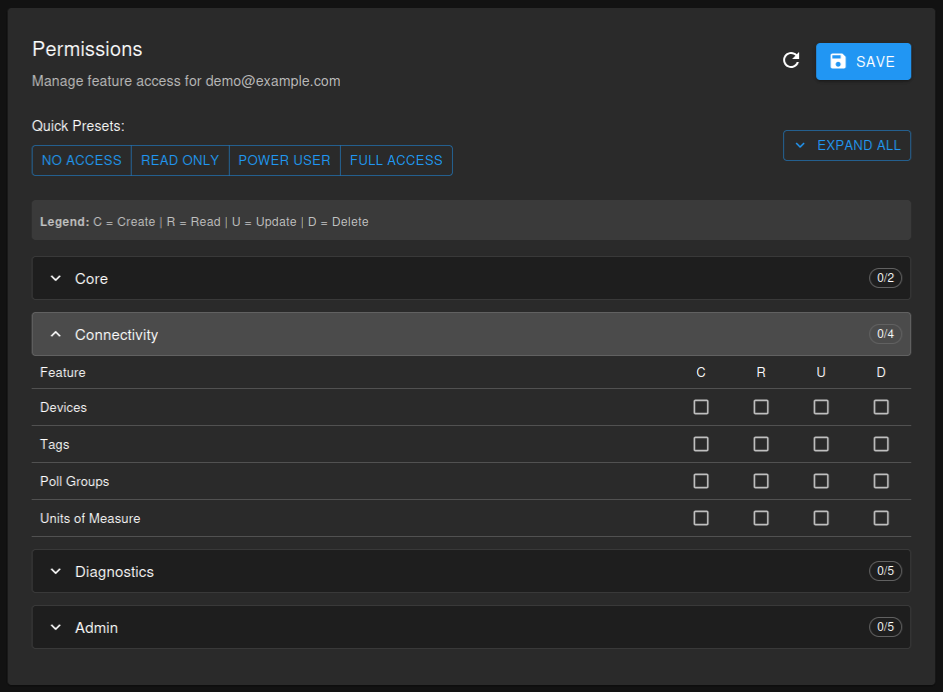Viewport: 943px width, 692px height.
Task: Click the refresh permissions icon
Action: (x=791, y=61)
